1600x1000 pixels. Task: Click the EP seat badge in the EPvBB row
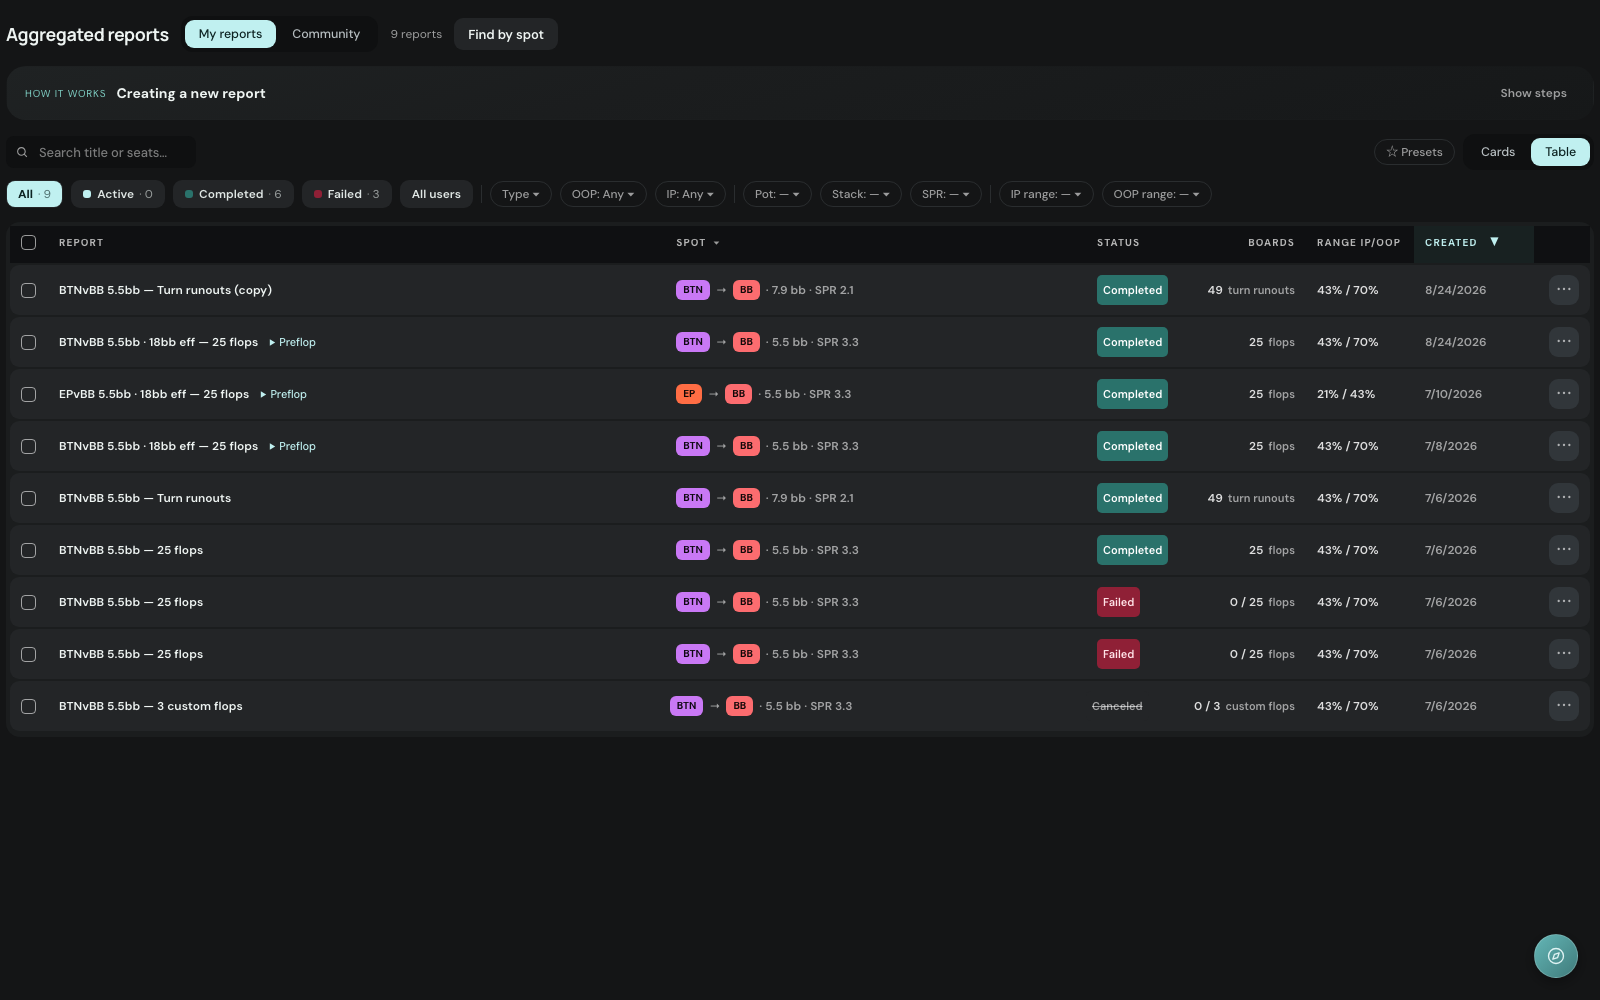[x=689, y=394]
